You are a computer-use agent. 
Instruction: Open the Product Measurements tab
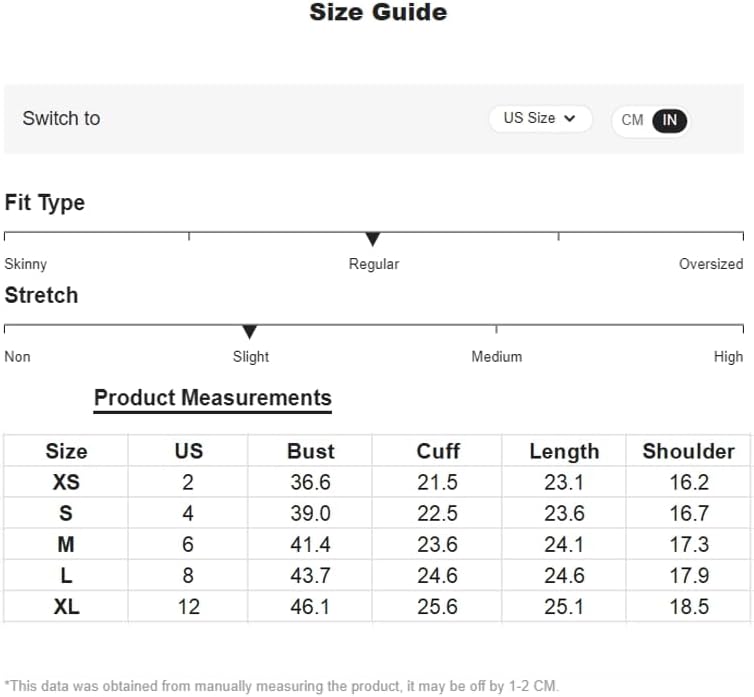pos(213,398)
